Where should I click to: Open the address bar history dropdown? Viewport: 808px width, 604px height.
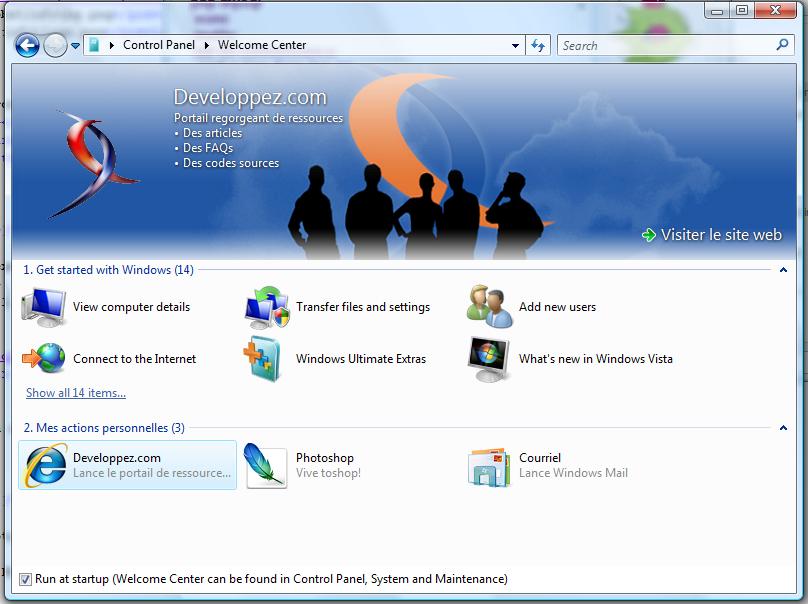pos(515,45)
